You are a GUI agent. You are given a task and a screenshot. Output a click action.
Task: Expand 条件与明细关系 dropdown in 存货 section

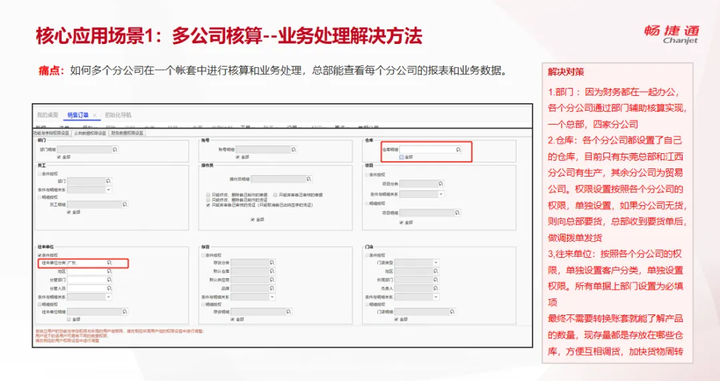pyautogui.click(x=272, y=297)
